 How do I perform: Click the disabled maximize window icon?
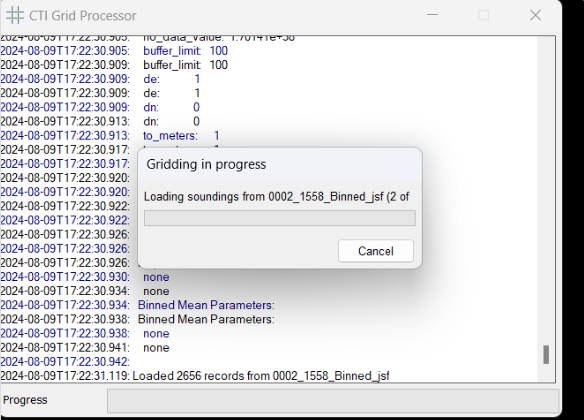click(483, 15)
